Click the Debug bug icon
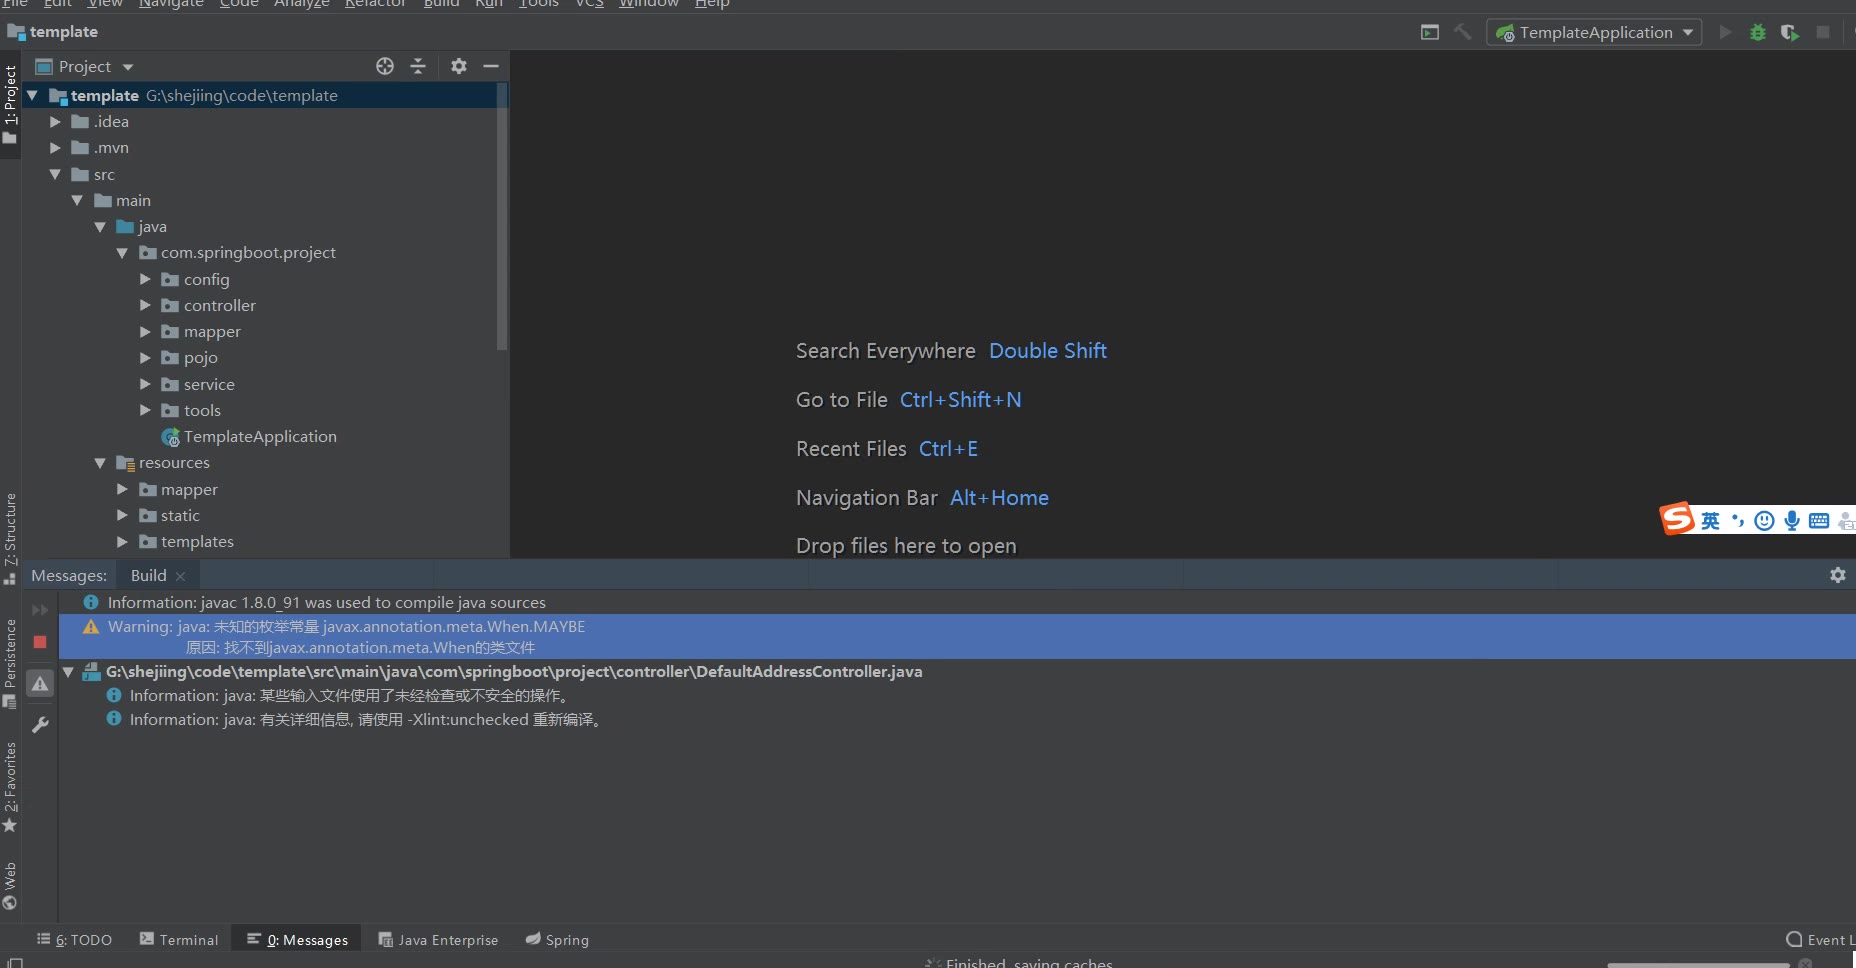 1757,33
